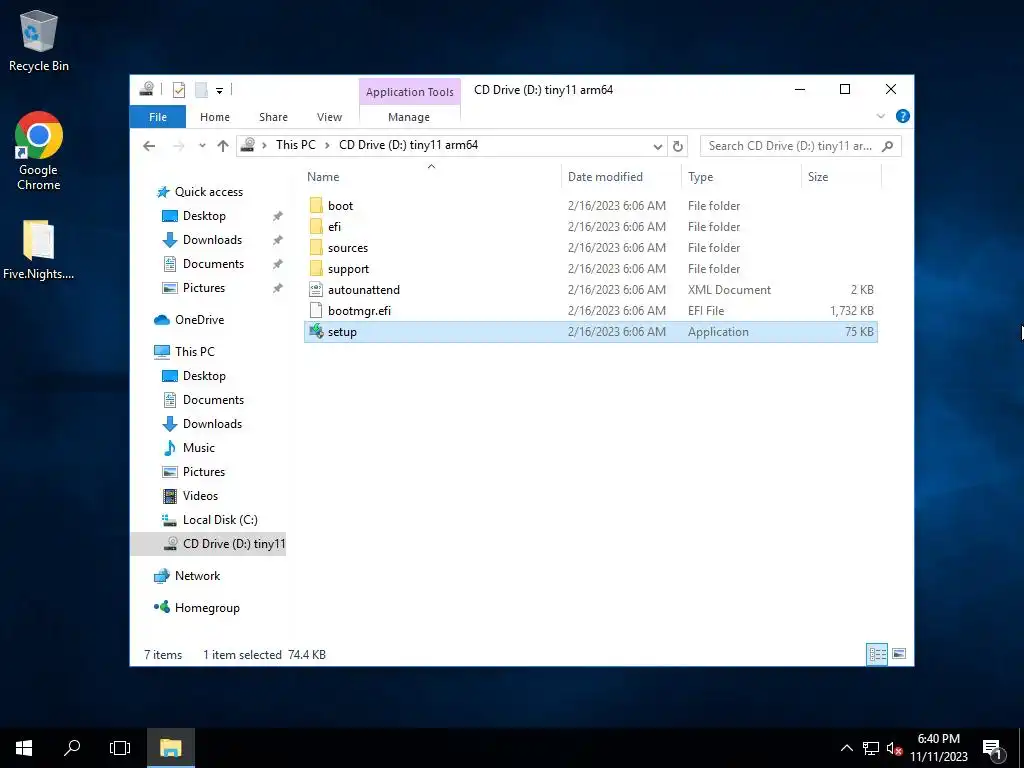Switch to the Share ribbon tab

click(273, 117)
